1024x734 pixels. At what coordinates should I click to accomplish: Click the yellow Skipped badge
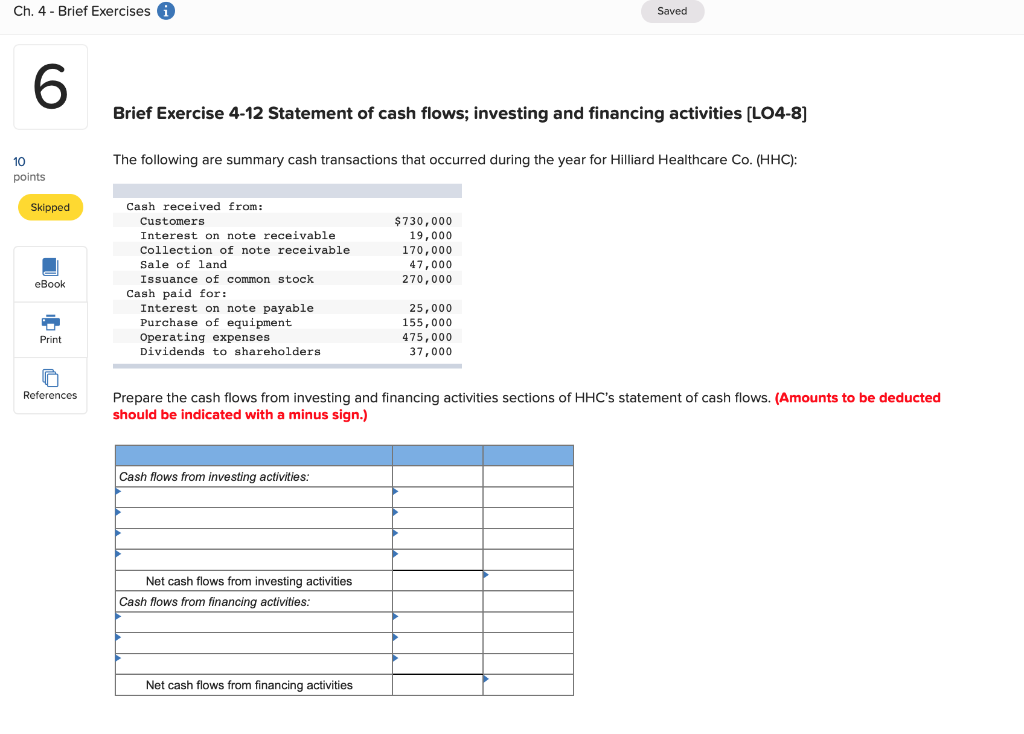(x=50, y=207)
